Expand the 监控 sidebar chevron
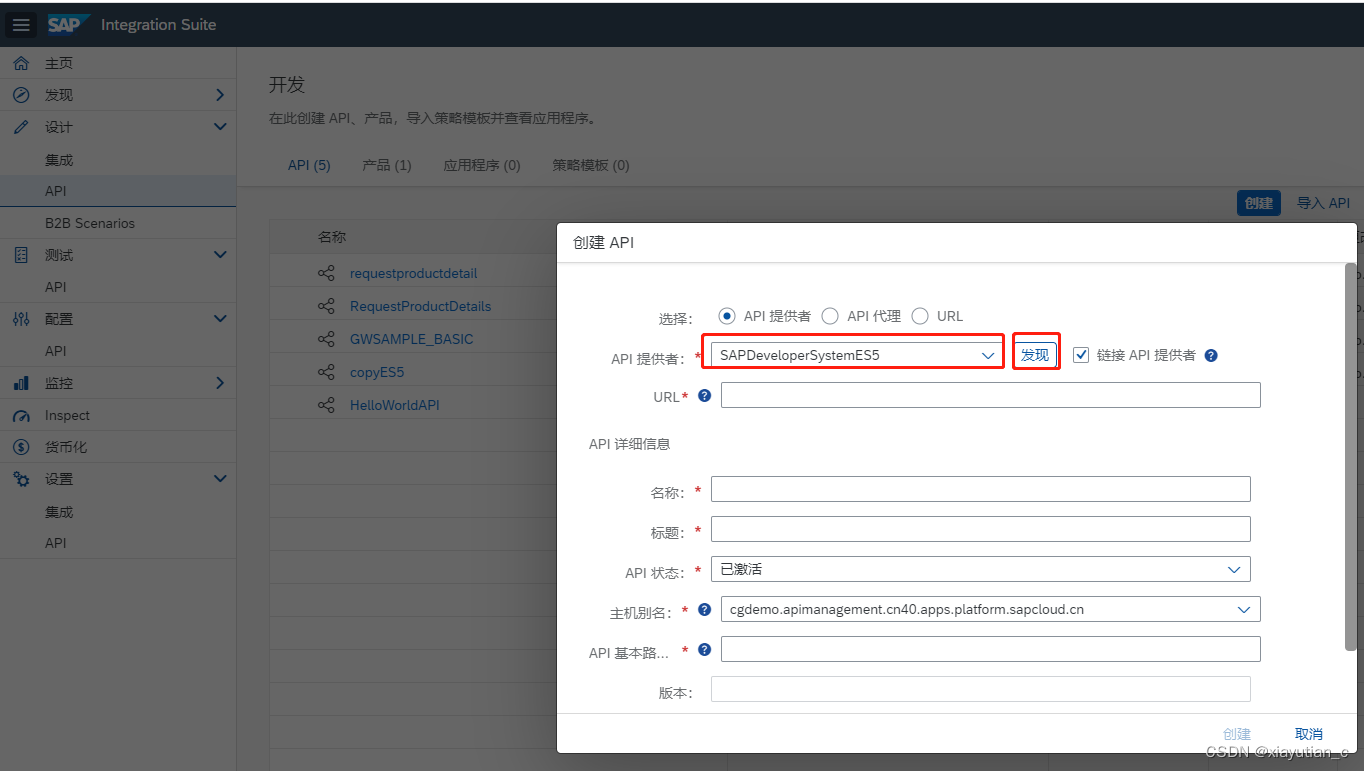This screenshot has height=771, width=1364. click(x=220, y=383)
